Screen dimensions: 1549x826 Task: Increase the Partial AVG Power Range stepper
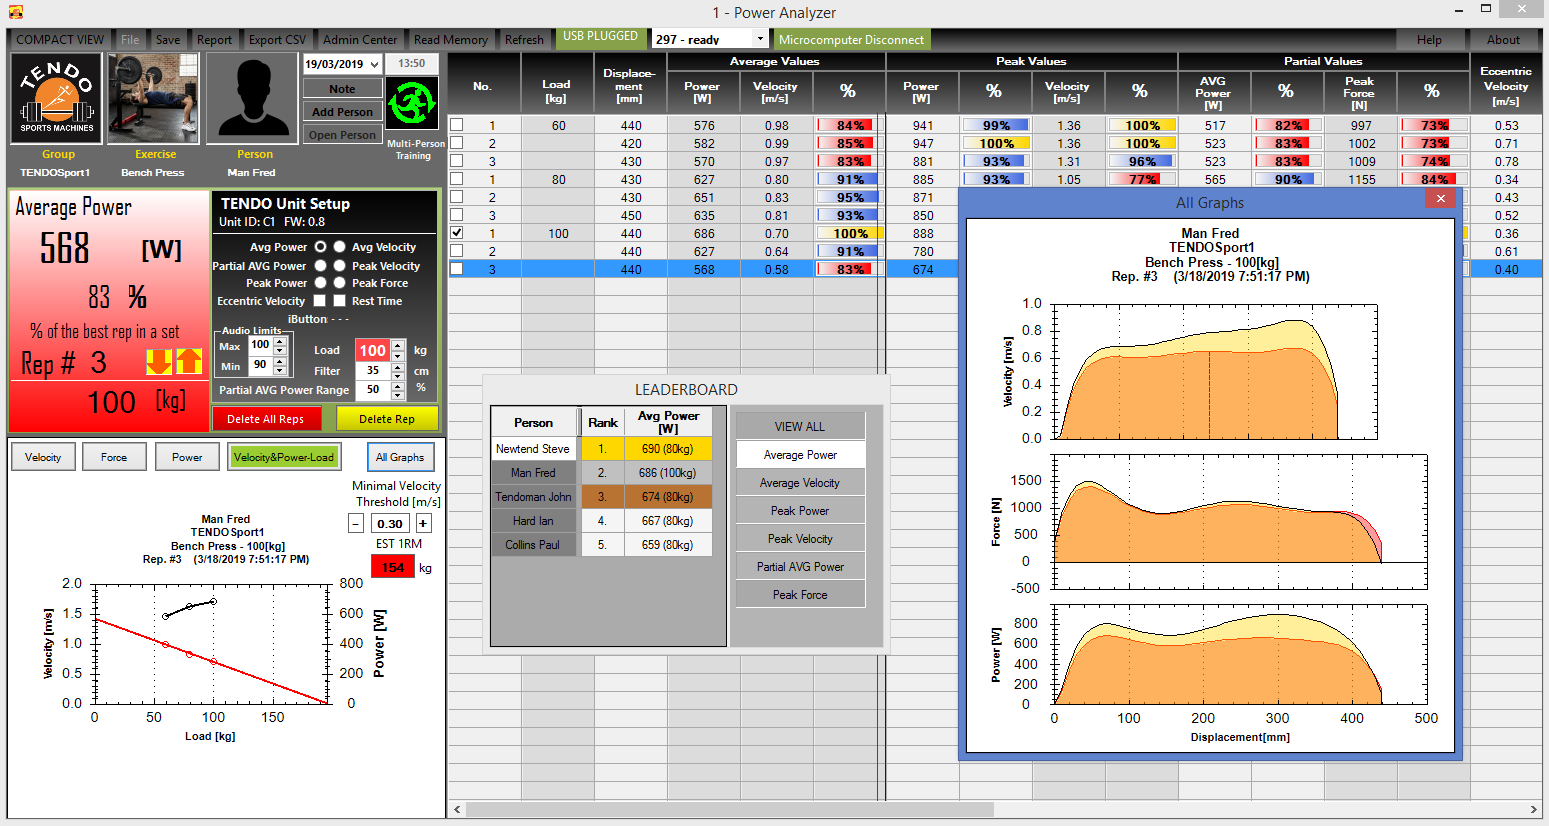[398, 385]
